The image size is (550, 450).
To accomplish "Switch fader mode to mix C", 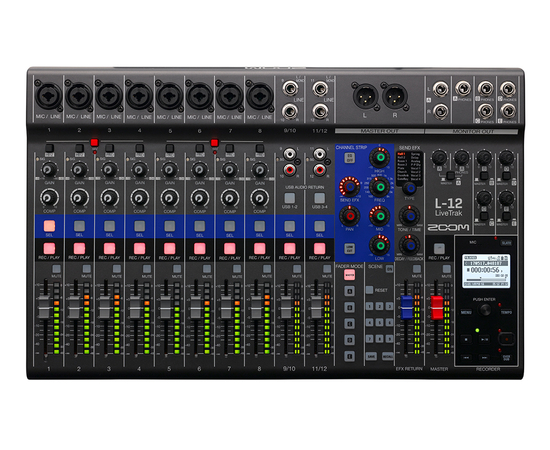I will click(x=349, y=324).
